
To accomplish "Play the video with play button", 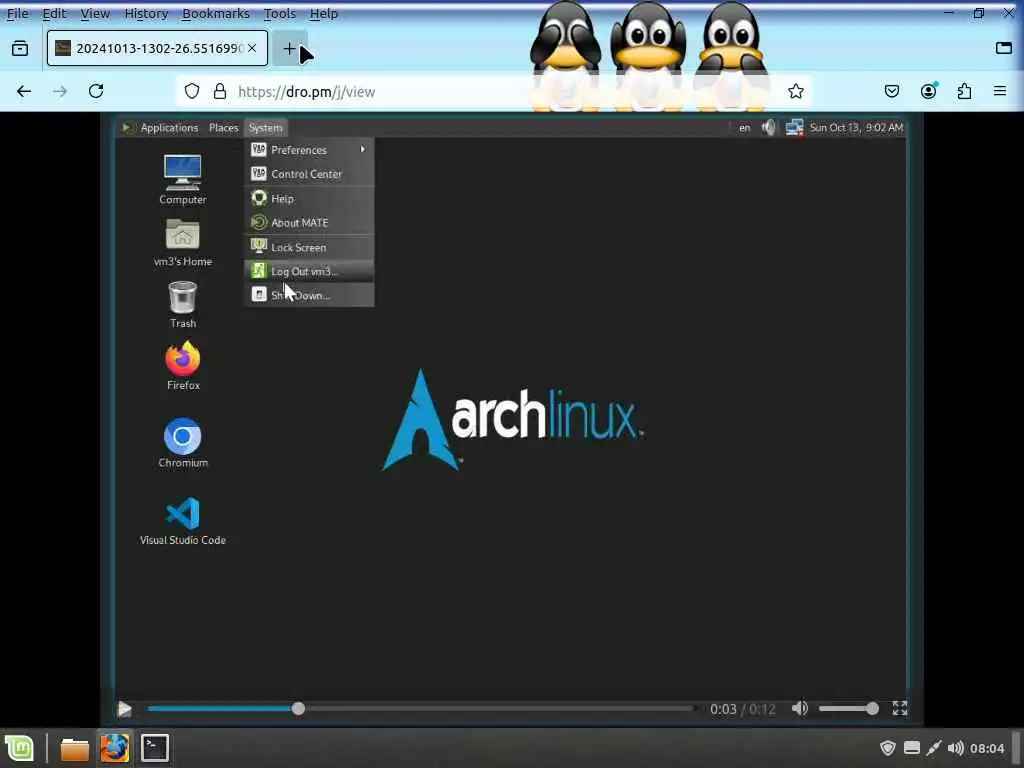I will (x=124, y=709).
